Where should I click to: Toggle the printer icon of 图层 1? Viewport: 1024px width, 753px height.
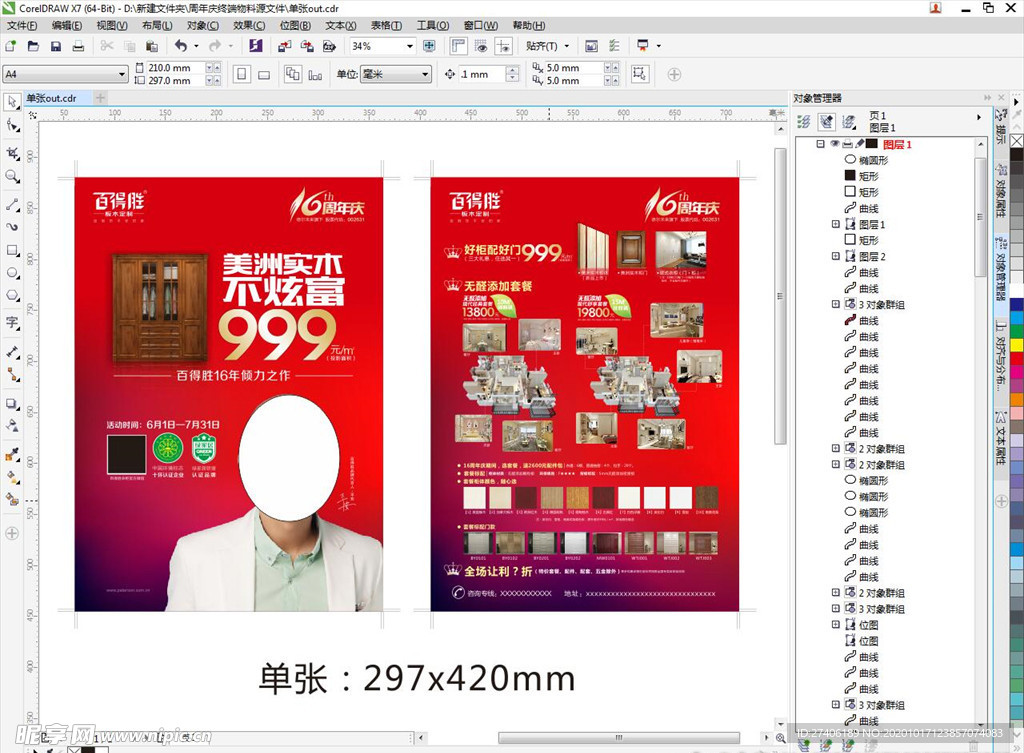pyautogui.click(x=847, y=145)
